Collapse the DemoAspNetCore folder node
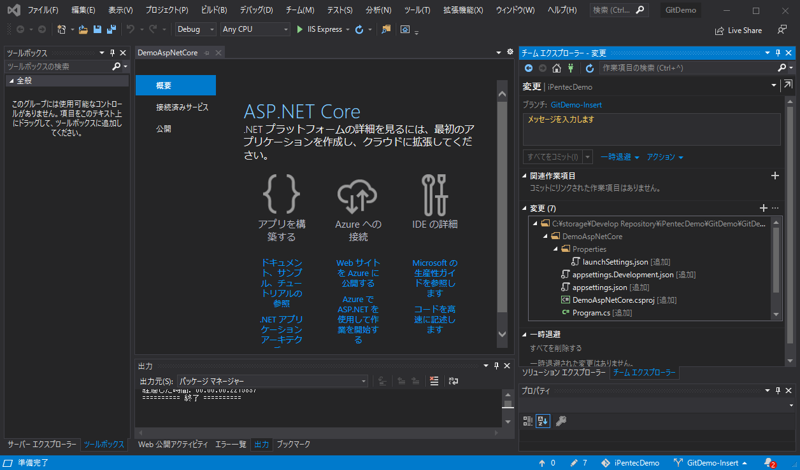 545,236
